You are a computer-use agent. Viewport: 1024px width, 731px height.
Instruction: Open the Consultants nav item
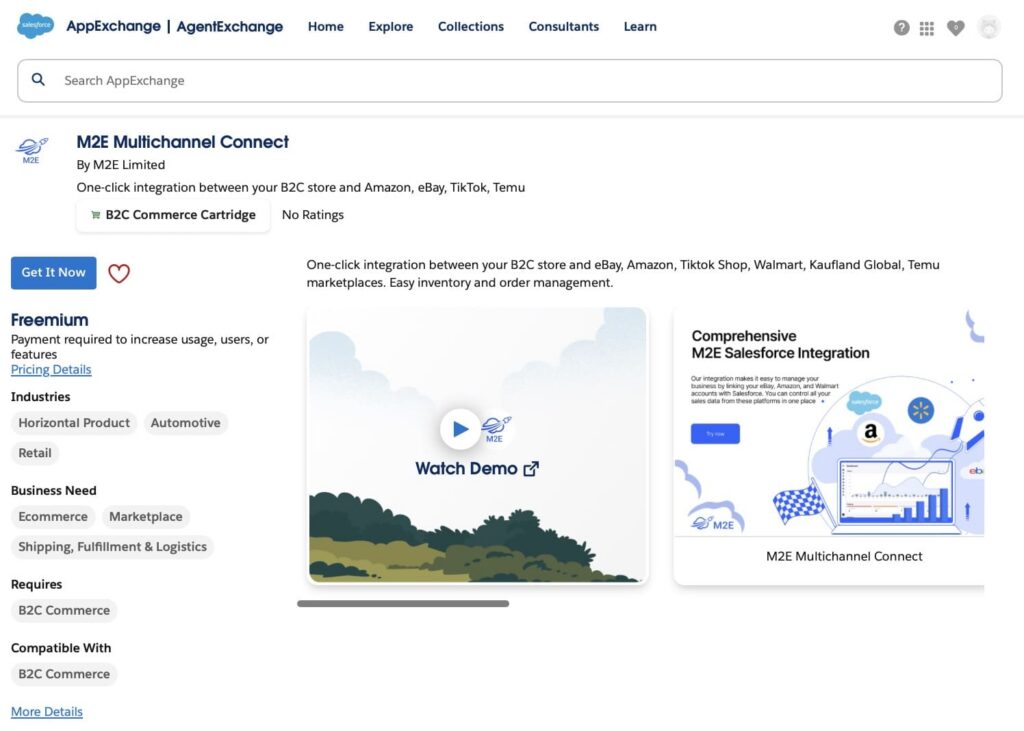click(563, 27)
